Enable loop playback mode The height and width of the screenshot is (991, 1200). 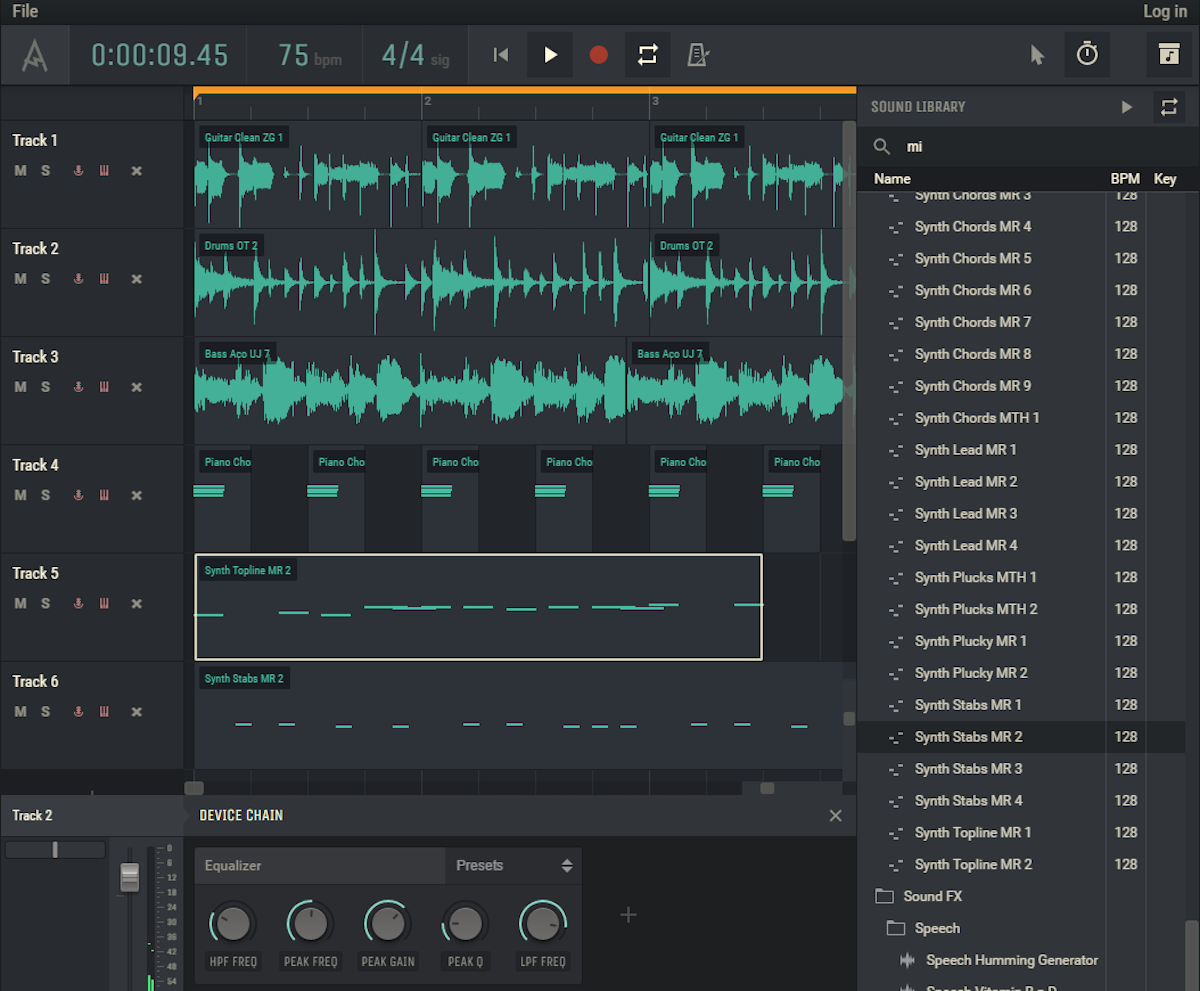coord(647,55)
